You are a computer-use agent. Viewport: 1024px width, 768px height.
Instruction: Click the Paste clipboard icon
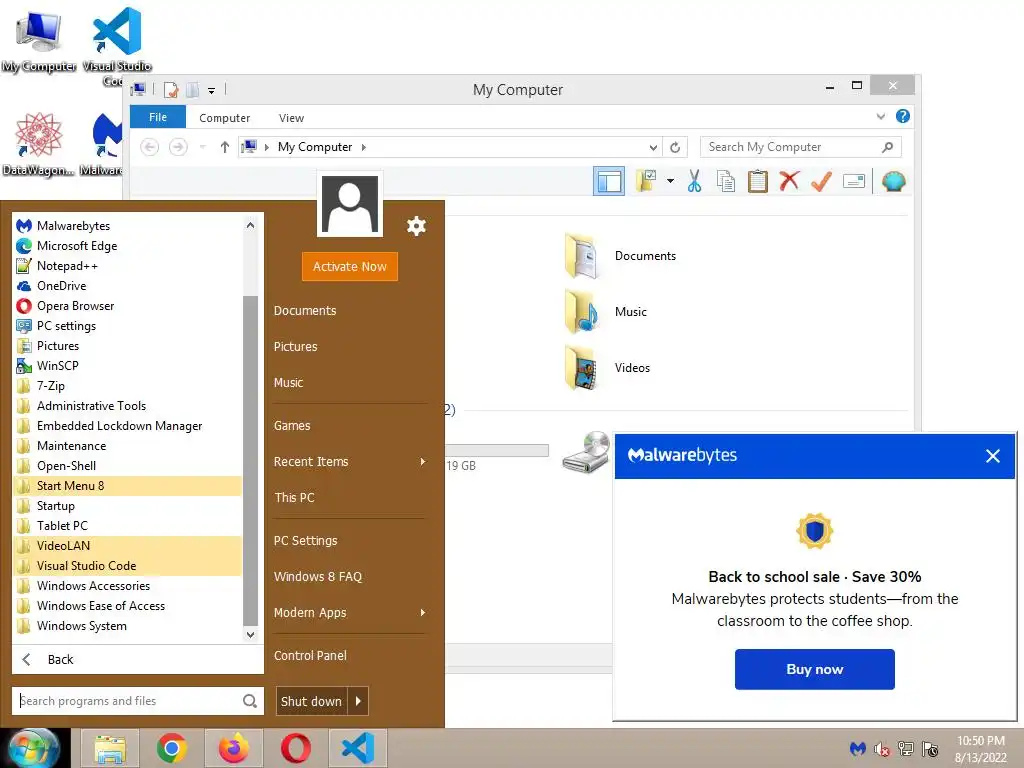758,181
